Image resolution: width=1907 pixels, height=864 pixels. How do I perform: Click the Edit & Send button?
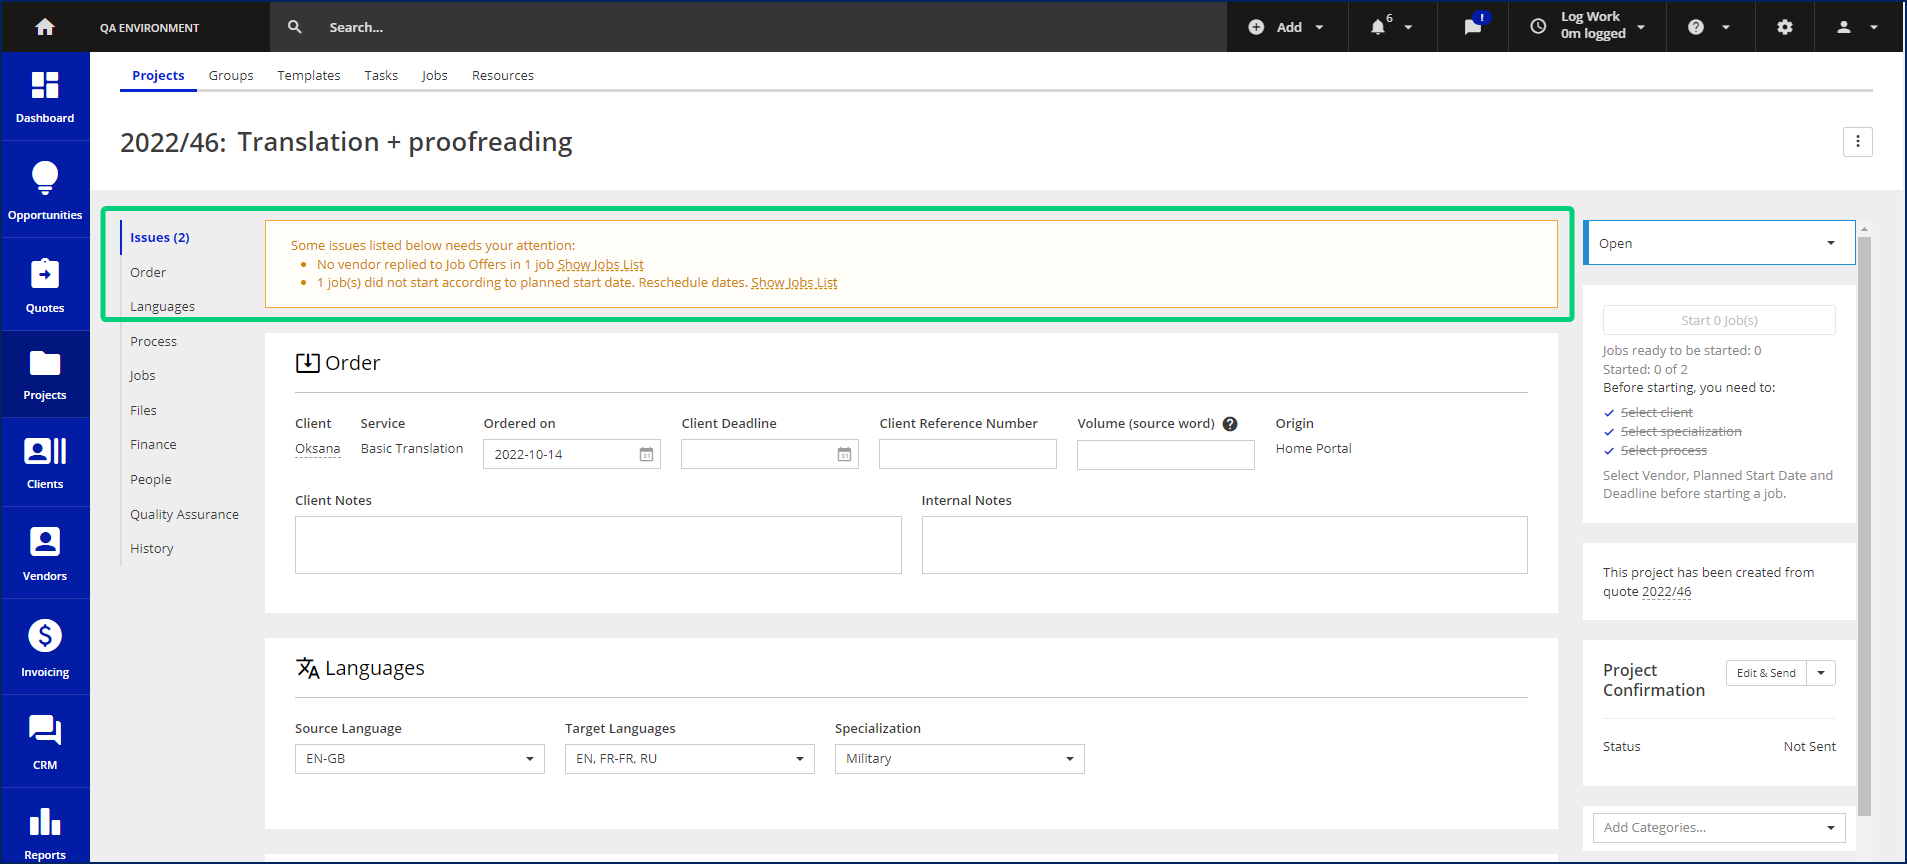[x=1766, y=673]
